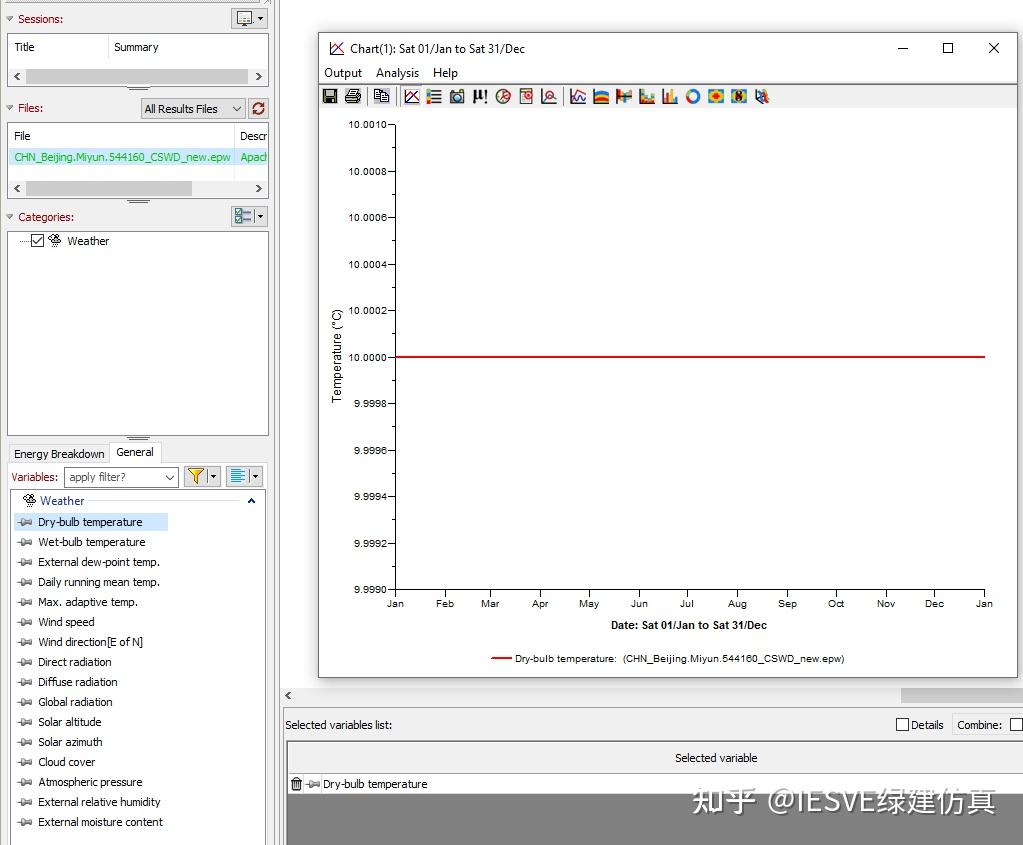The height and width of the screenshot is (845, 1023).
Task: Open the Sessions panel options icon
Action: pos(245,18)
